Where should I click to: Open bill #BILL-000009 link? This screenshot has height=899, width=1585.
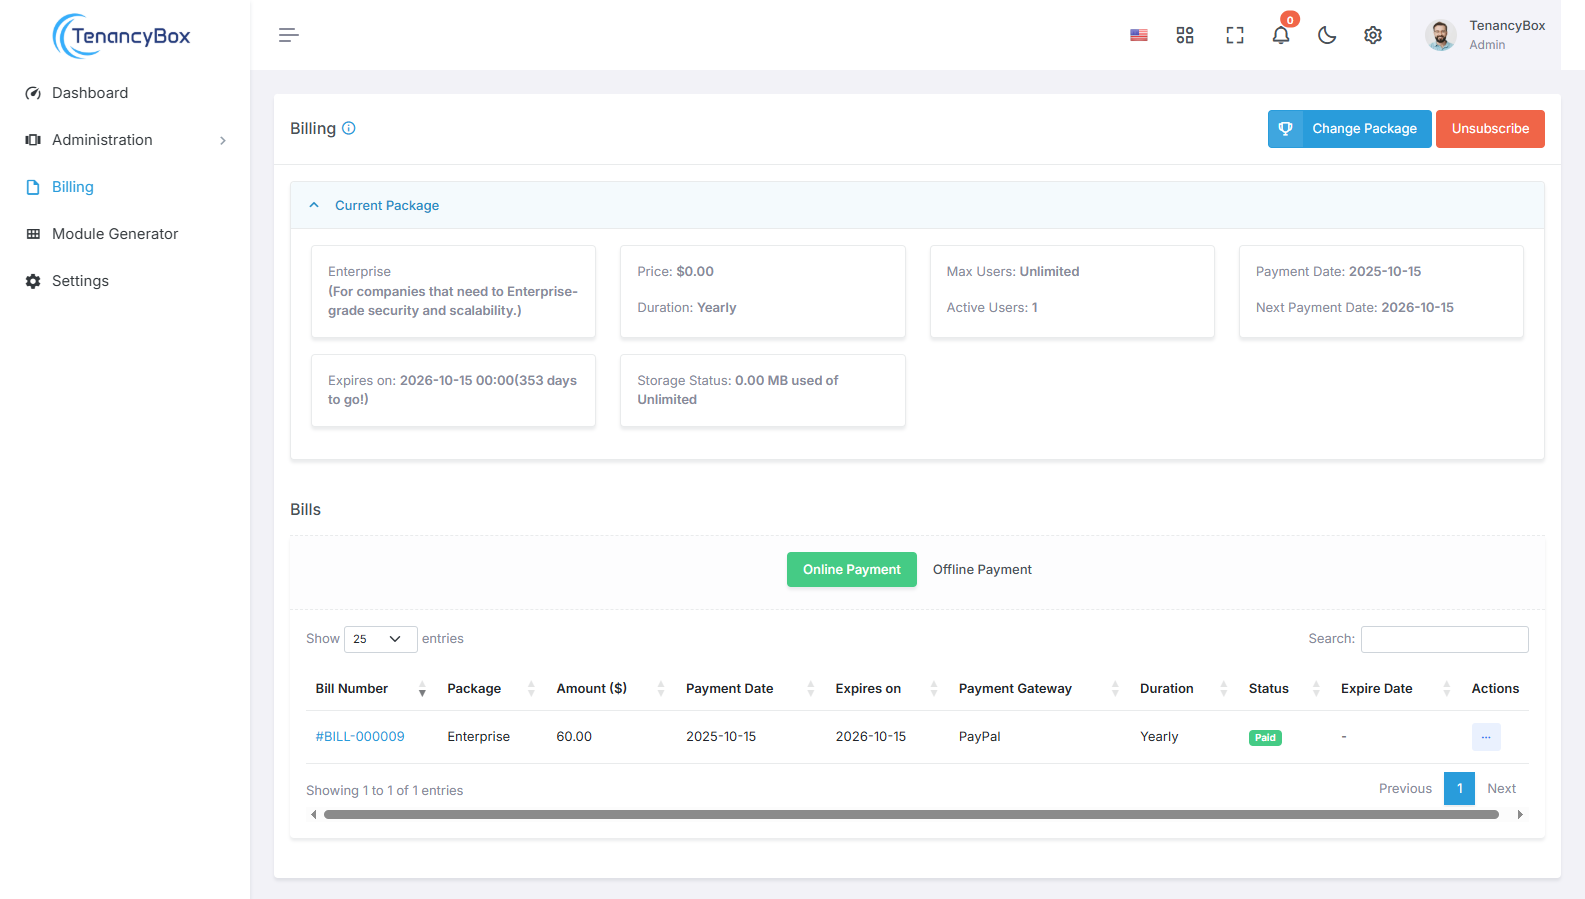[x=360, y=737]
